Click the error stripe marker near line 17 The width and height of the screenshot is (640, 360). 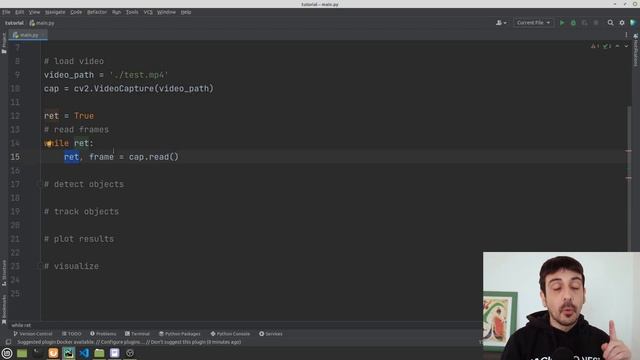tap(628, 178)
